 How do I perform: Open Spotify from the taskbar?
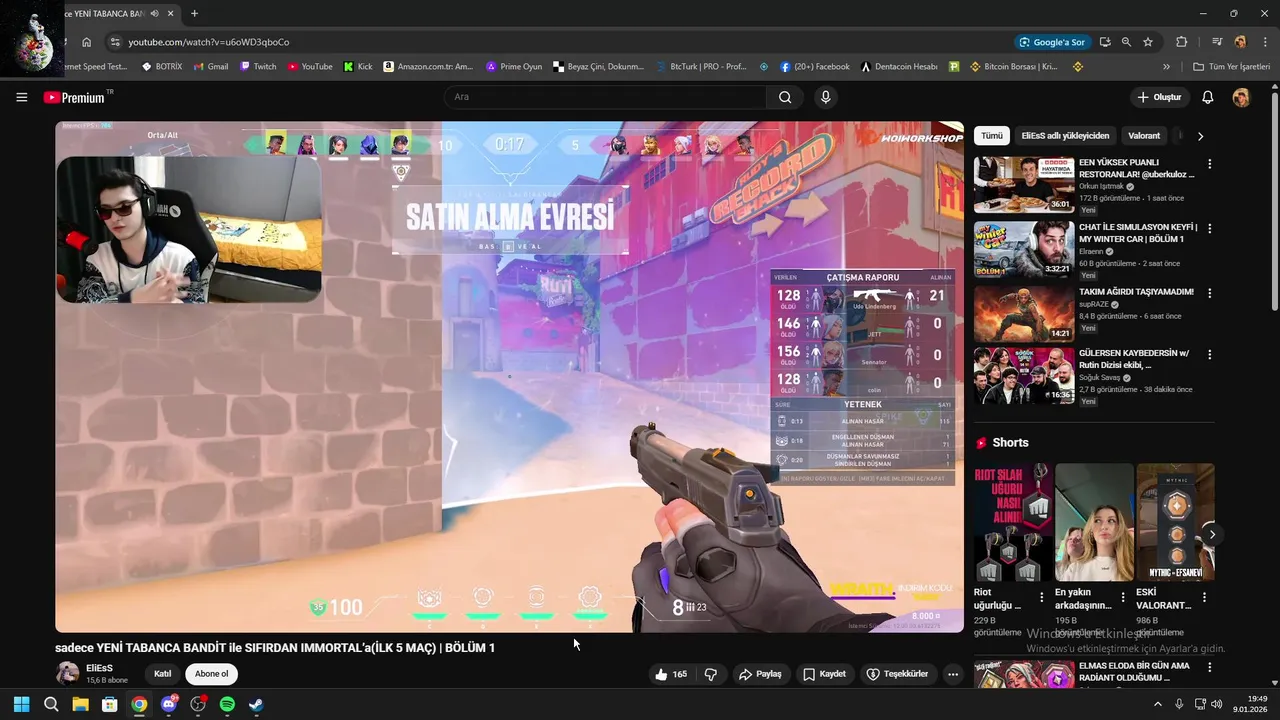point(227,704)
